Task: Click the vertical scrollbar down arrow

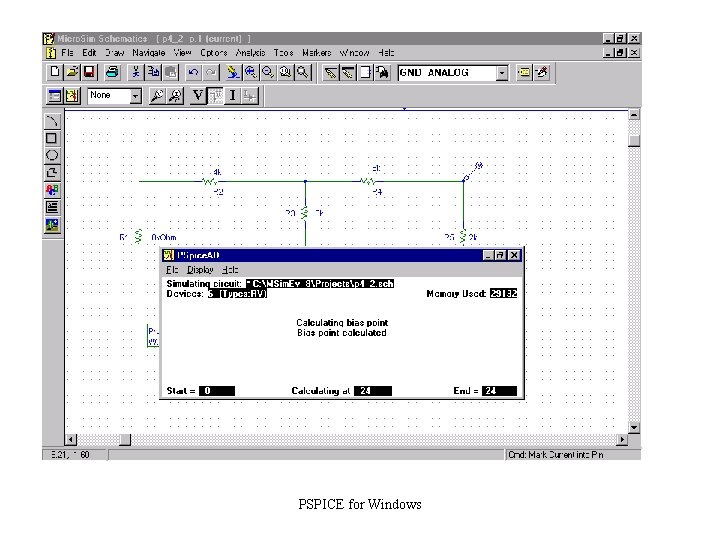Action: coord(634,428)
